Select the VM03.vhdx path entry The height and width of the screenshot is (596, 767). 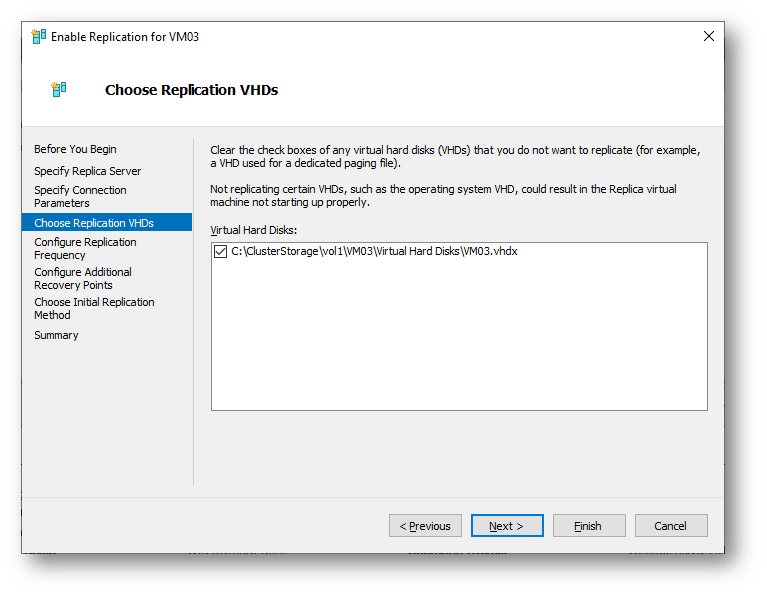pyautogui.click(x=374, y=252)
